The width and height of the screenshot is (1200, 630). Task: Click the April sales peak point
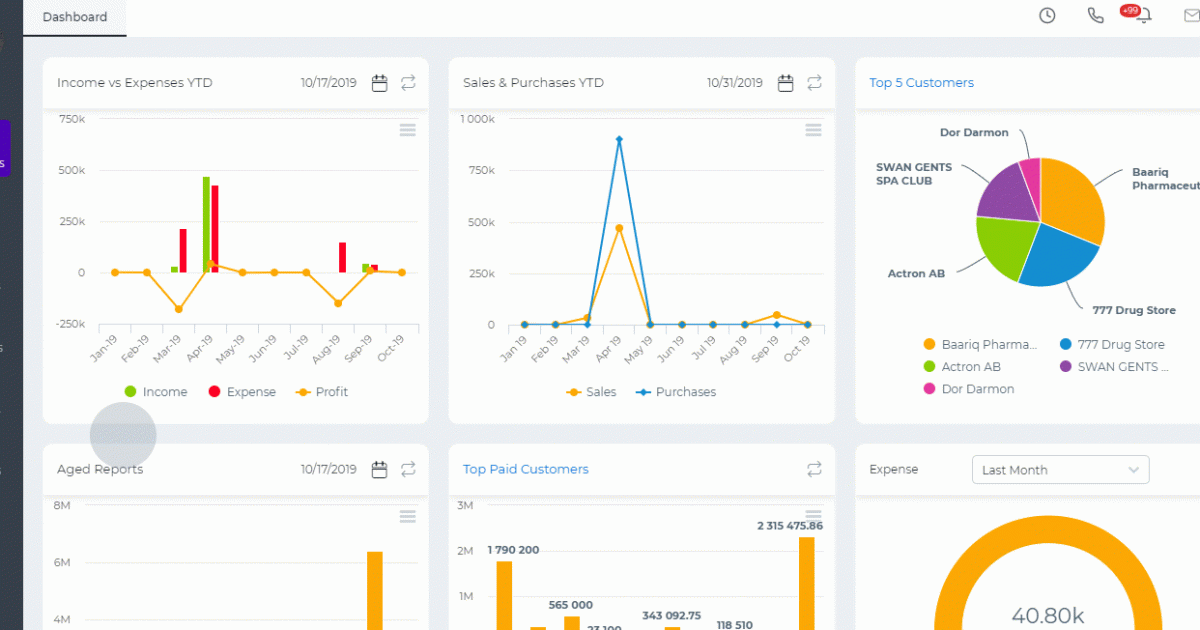[619, 228]
